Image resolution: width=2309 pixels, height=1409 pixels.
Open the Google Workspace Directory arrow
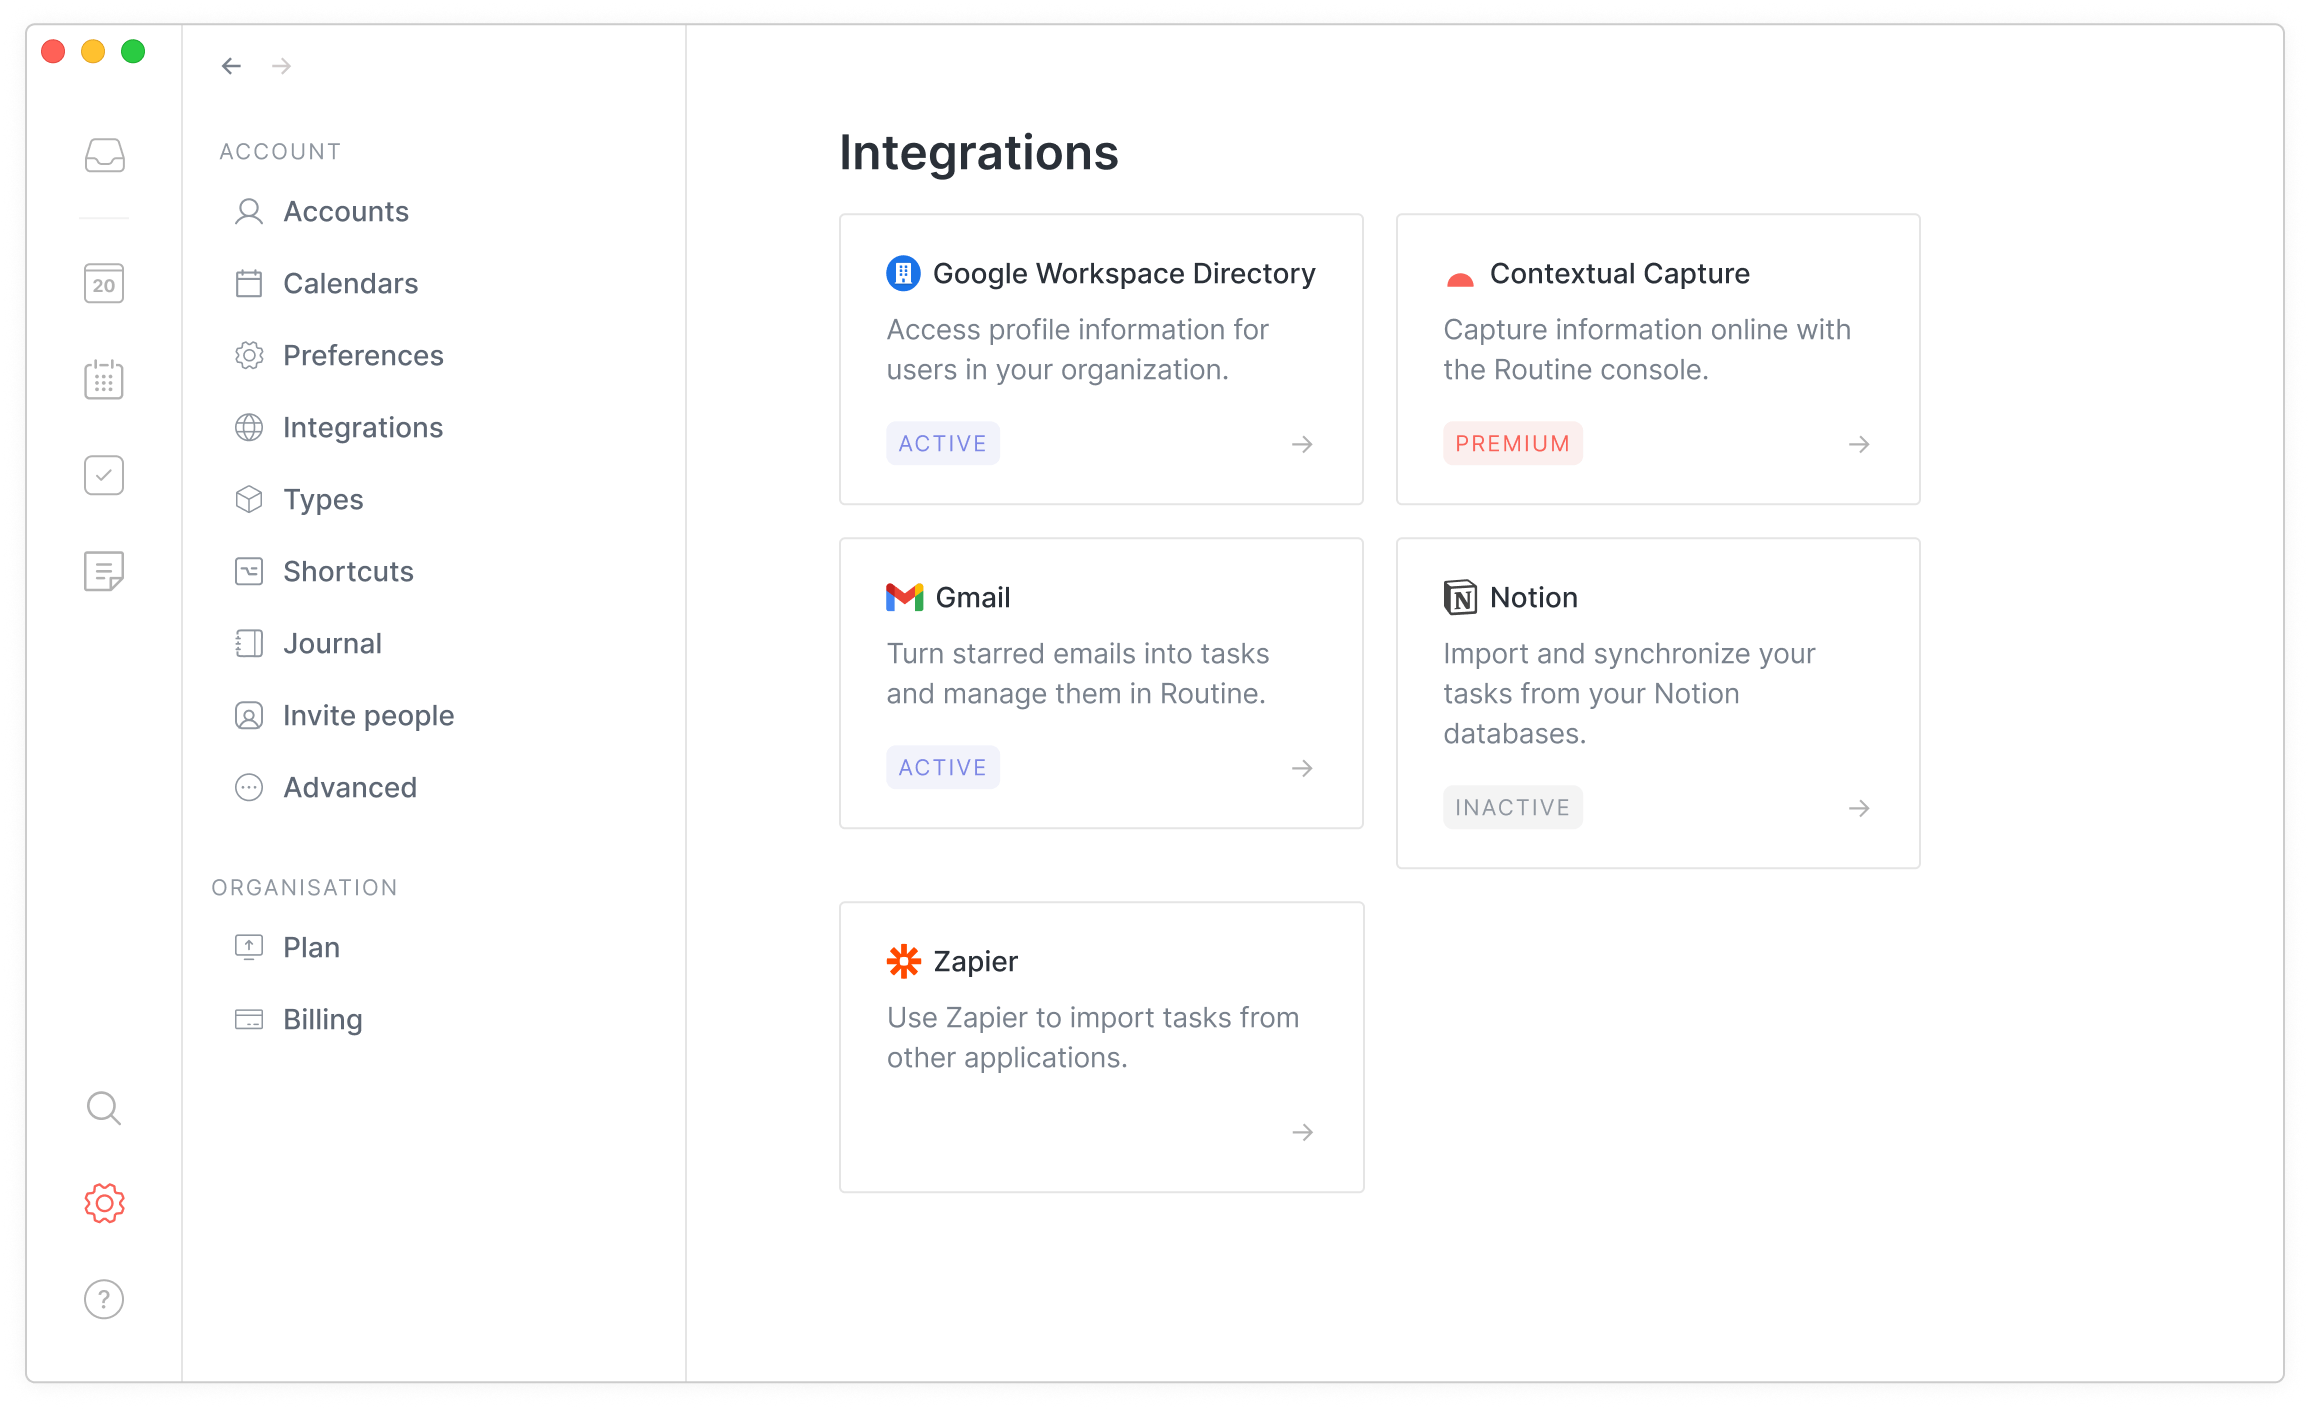click(x=1302, y=444)
